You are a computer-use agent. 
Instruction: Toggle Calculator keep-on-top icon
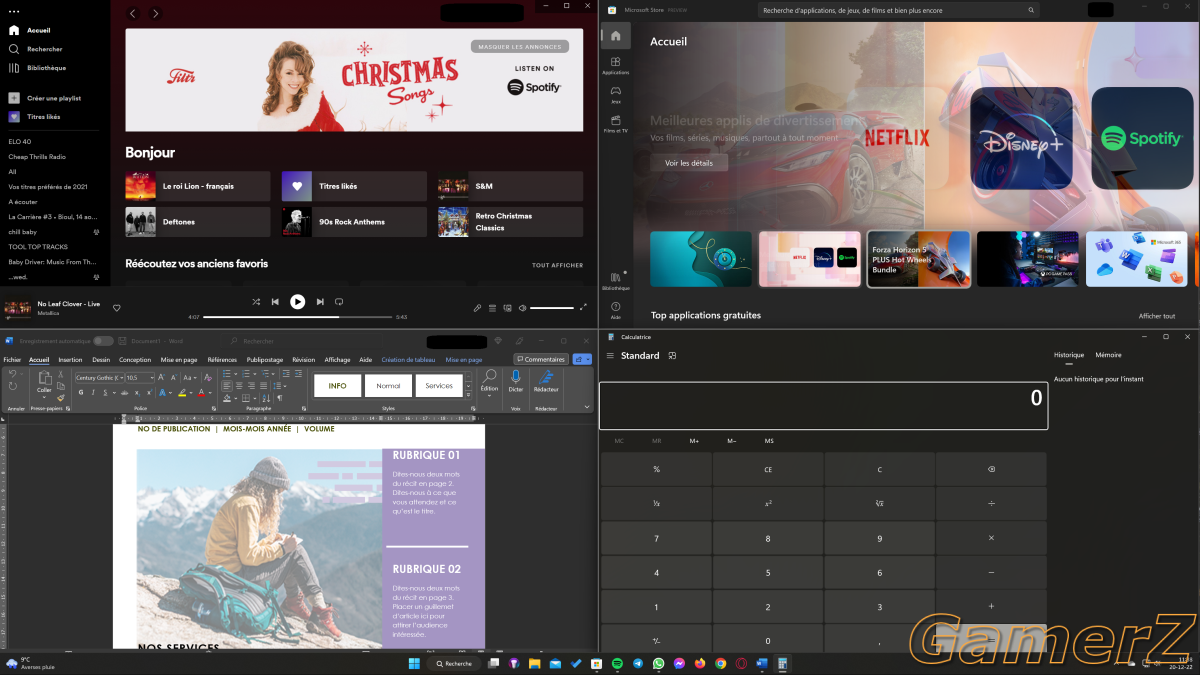[673, 356]
